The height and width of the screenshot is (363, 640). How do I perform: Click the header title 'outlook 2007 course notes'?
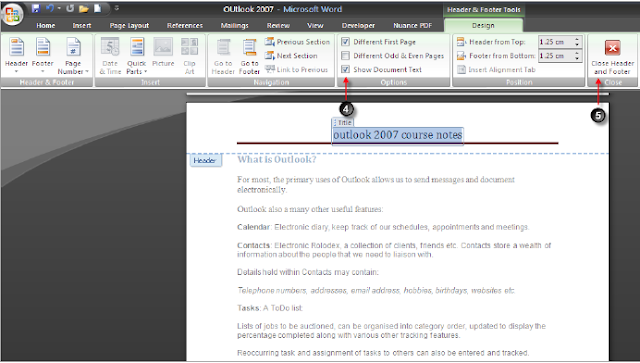[398, 135]
